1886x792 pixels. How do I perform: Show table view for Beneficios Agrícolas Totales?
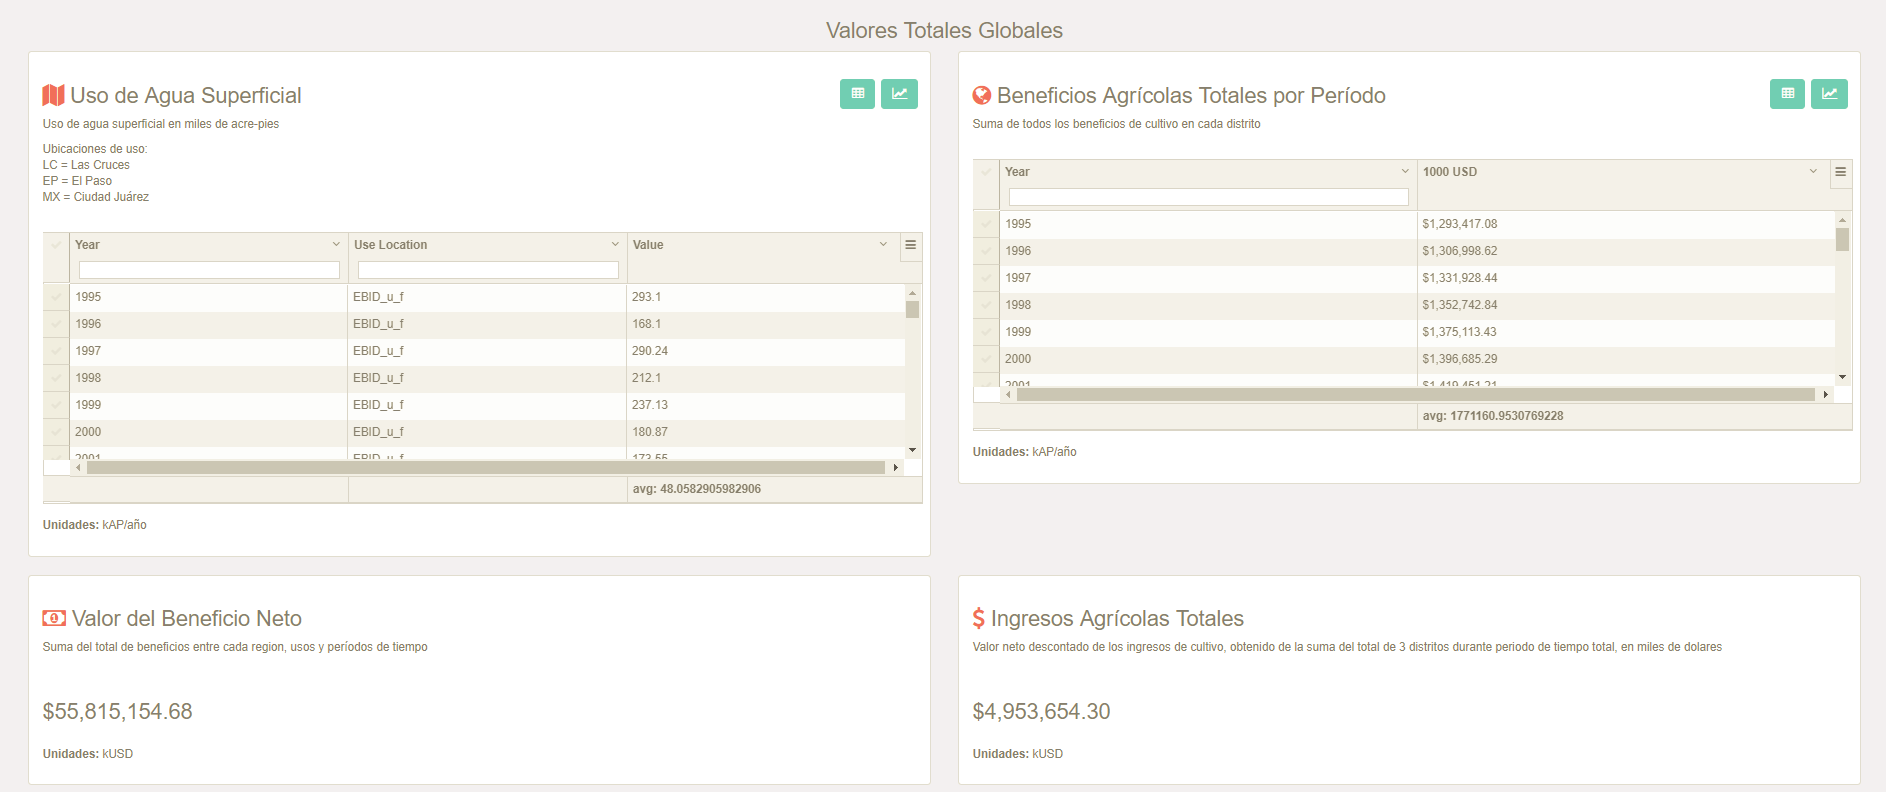click(1787, 94)
